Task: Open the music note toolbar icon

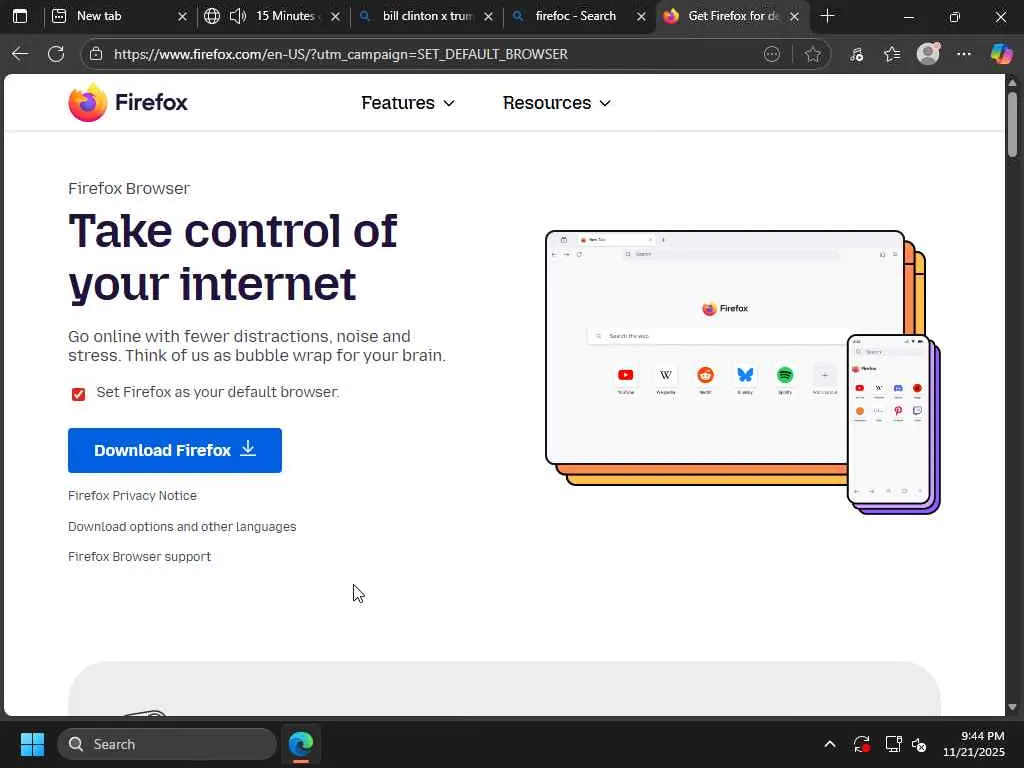Action: [x=856, y=54]
